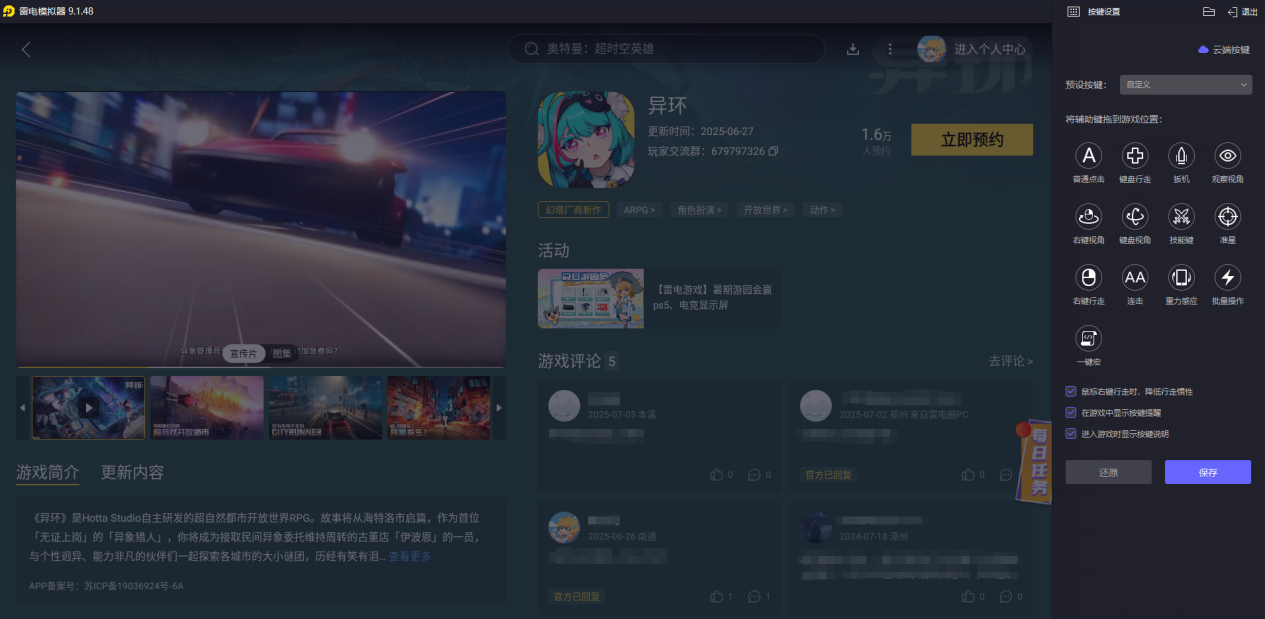Select the 重力感应 gravity sensor icon
Screen dimensions: 1265x619
[1180, 279]
